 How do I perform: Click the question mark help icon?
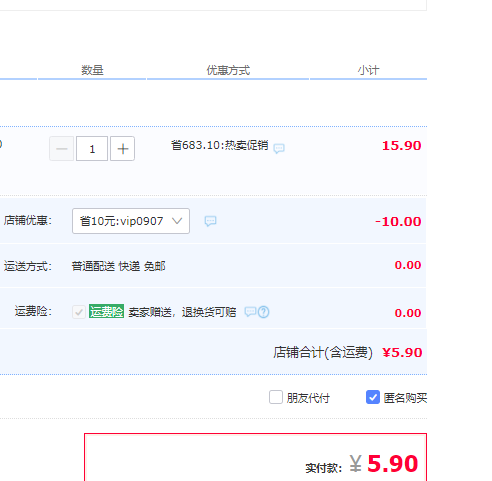pos(264,312)
